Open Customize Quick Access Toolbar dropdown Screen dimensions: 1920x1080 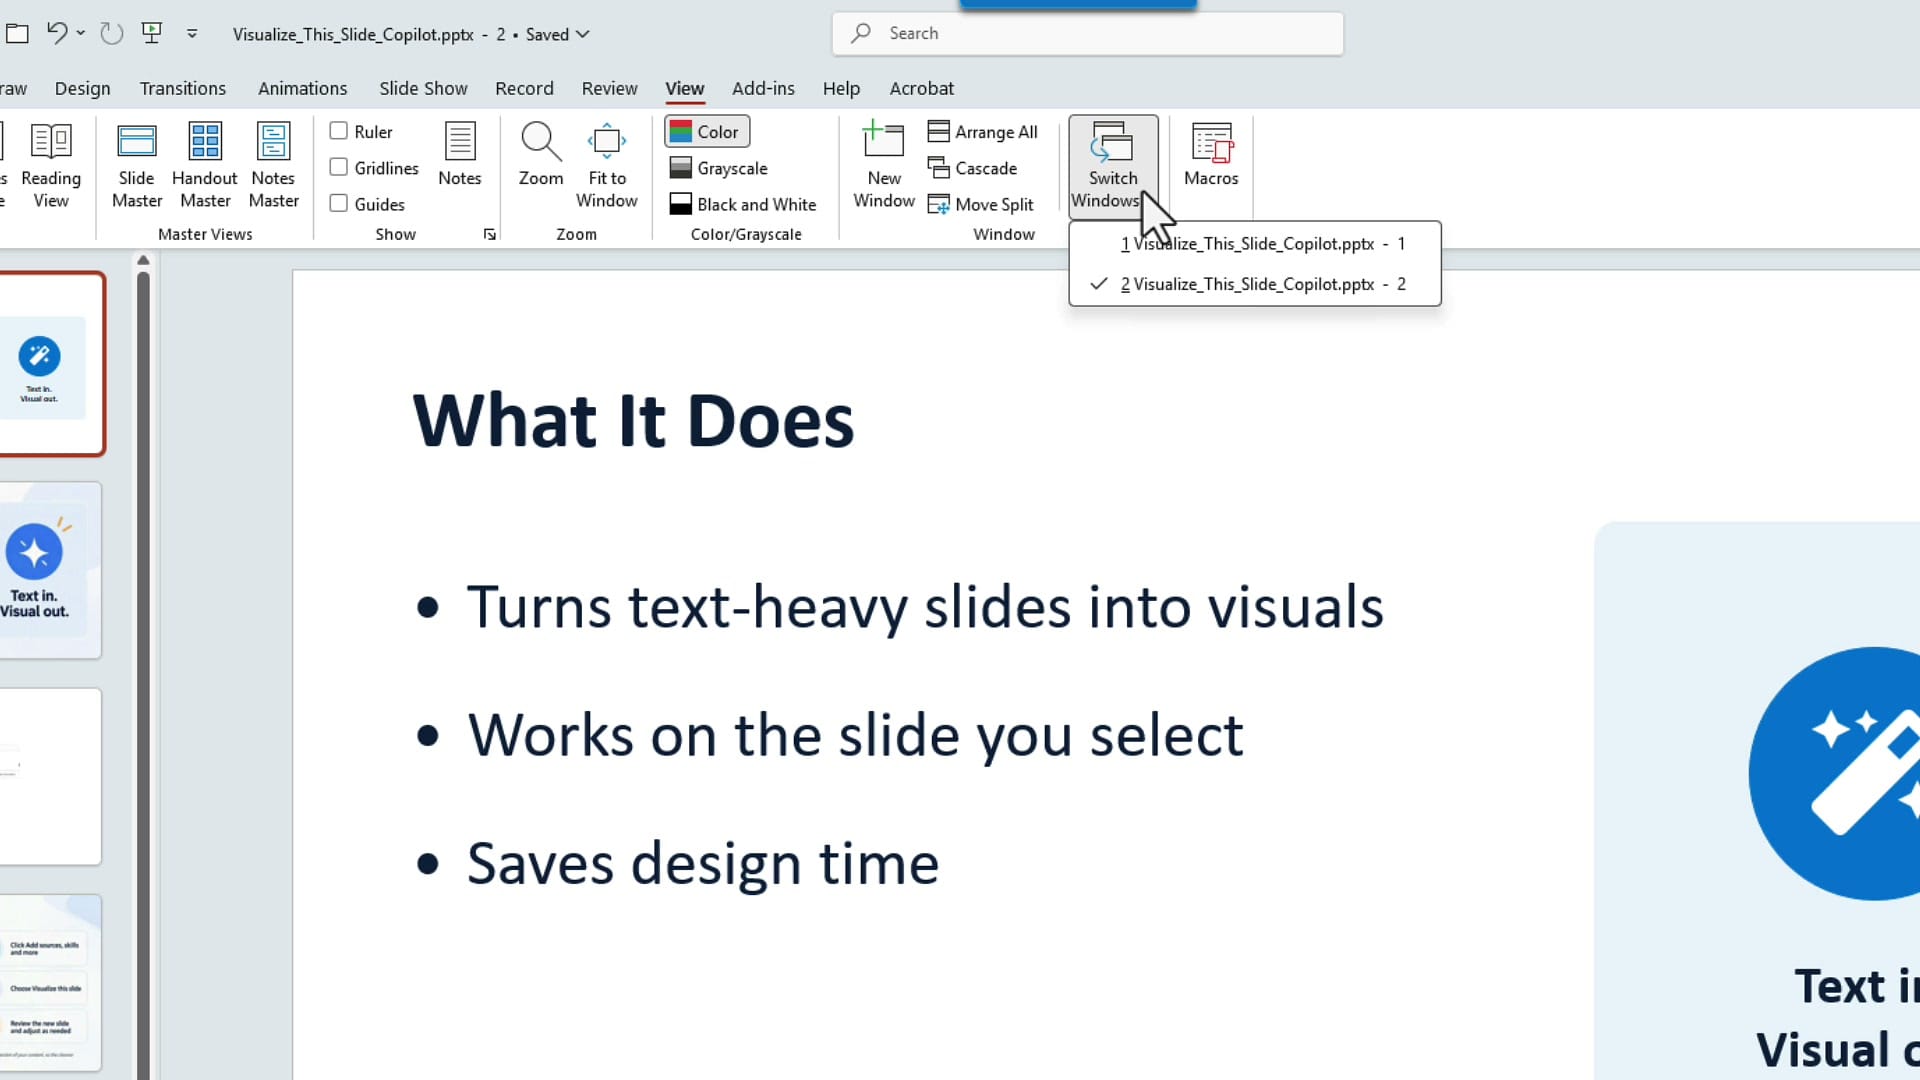point(192,33)
